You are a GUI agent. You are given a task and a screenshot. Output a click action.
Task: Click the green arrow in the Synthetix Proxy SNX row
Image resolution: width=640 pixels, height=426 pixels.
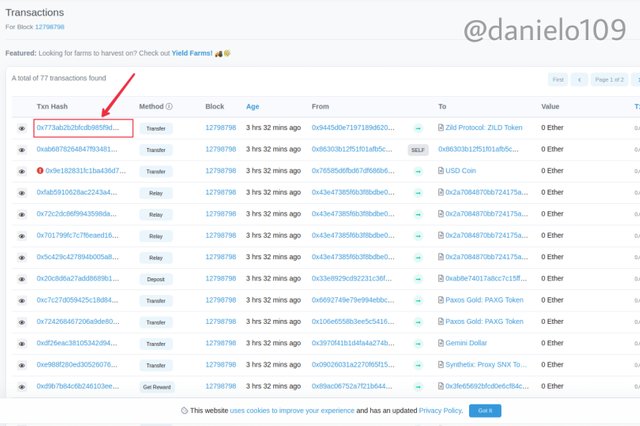[418, 365]
